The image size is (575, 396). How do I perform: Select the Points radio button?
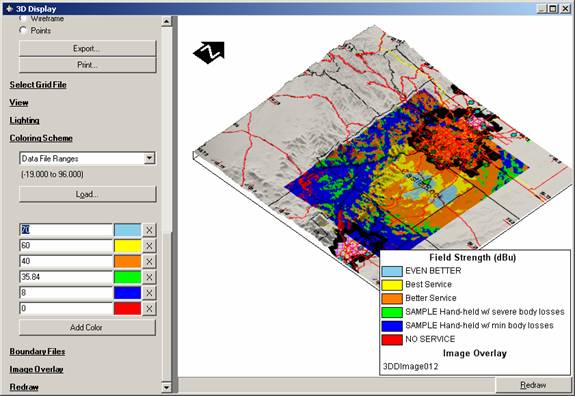pyautogui.click(x=23, y=30)
